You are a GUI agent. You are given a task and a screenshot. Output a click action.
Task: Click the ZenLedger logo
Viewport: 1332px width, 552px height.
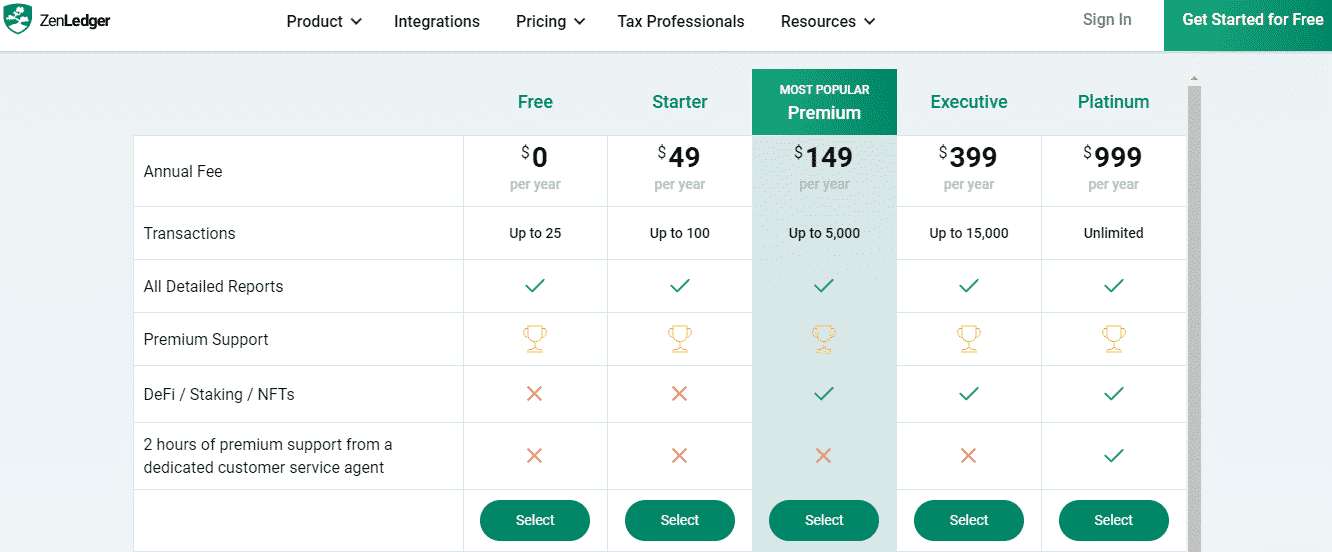tap(57, 21)
